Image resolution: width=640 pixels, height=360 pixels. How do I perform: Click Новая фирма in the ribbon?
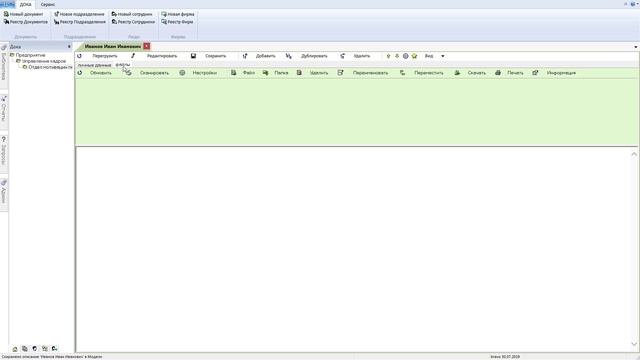click(178, 14)
